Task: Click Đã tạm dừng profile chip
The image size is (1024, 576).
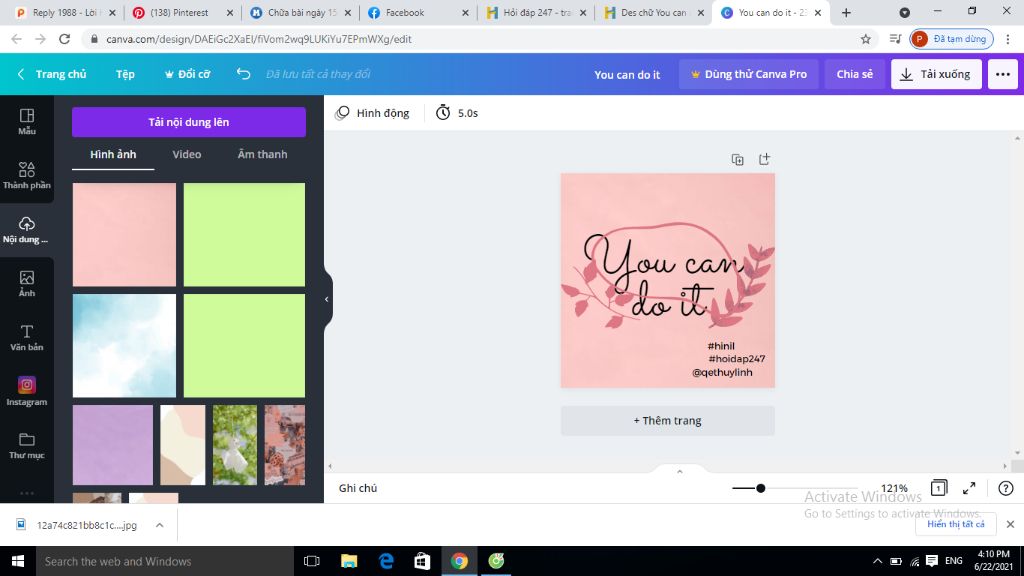Action: click(x=952, y=39)
